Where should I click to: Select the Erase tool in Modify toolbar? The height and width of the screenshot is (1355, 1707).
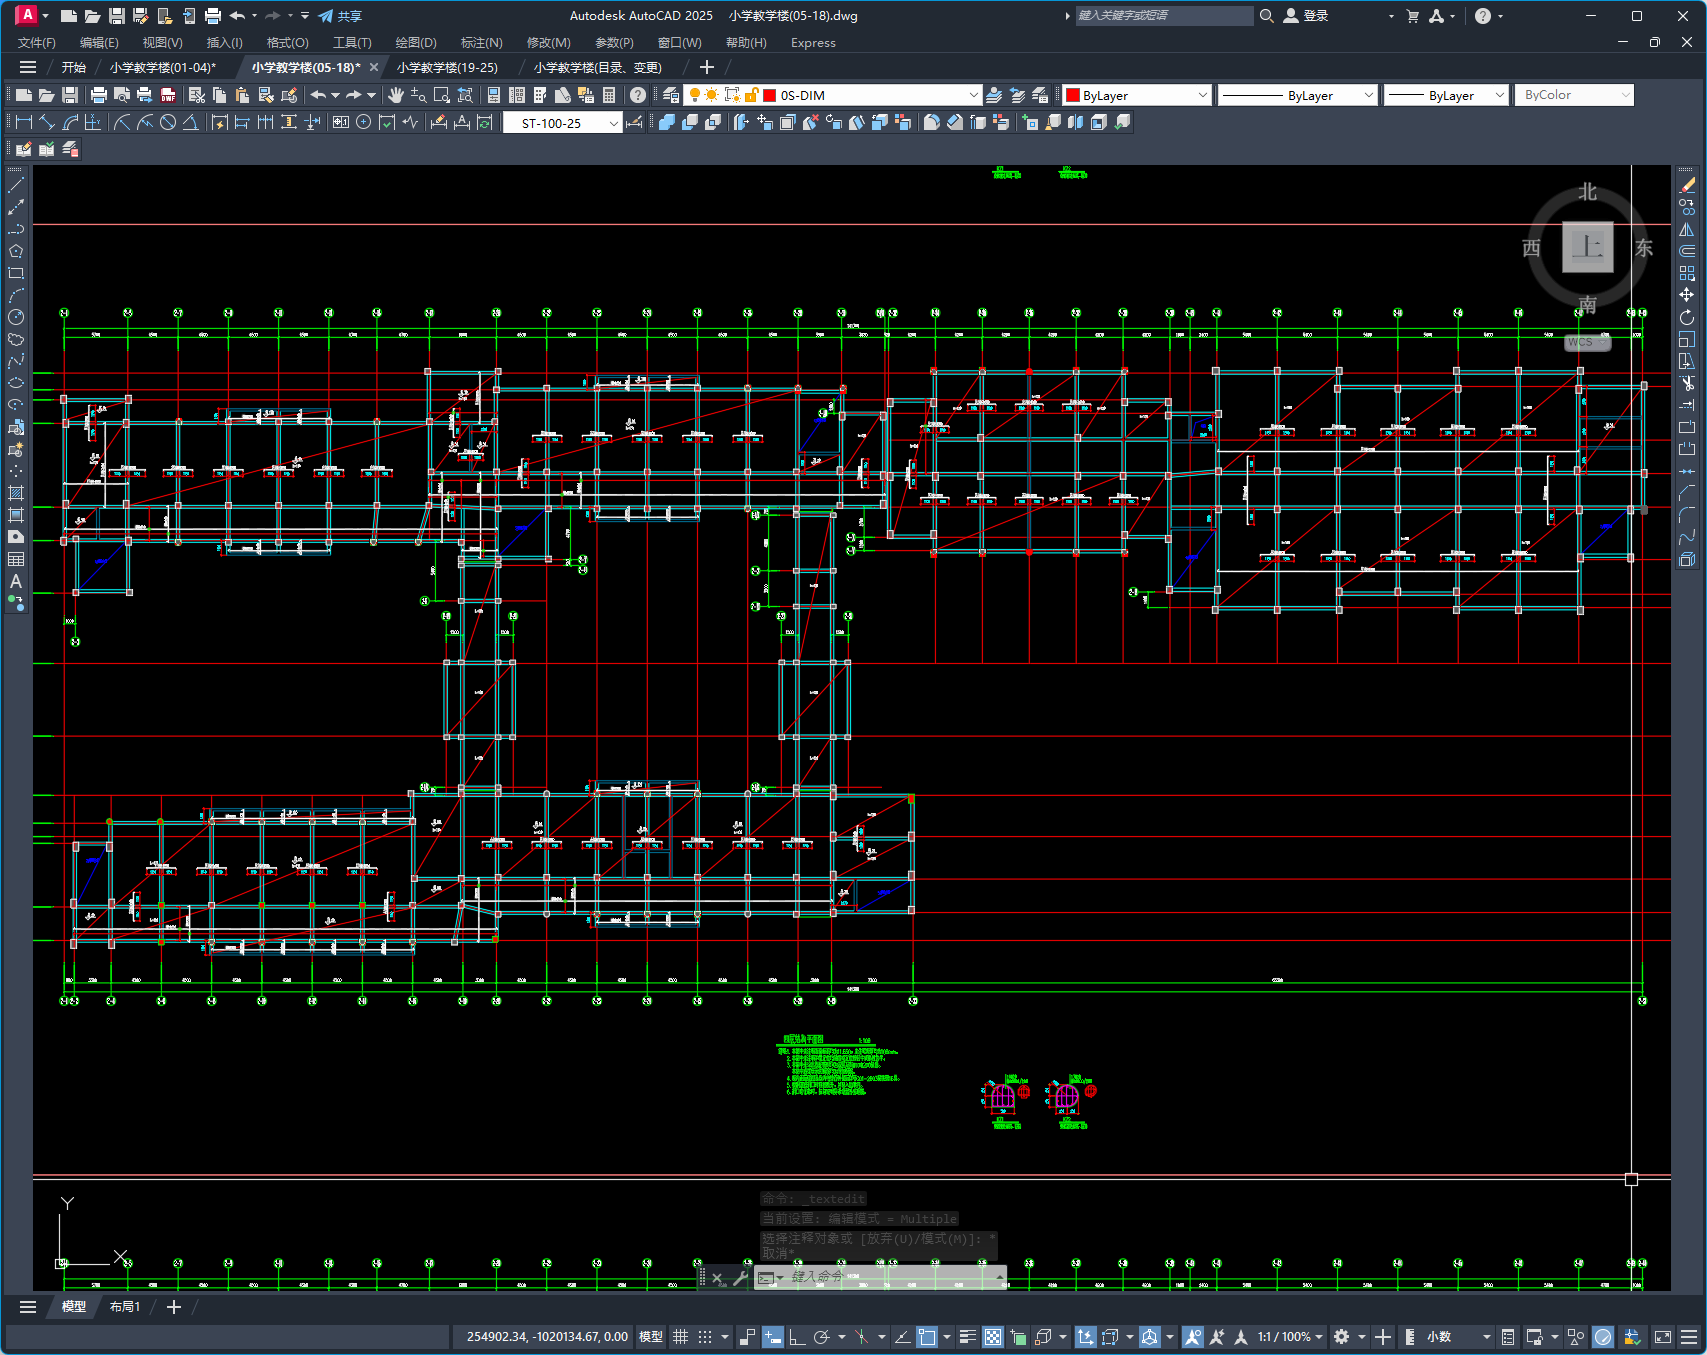point(1687,185)
